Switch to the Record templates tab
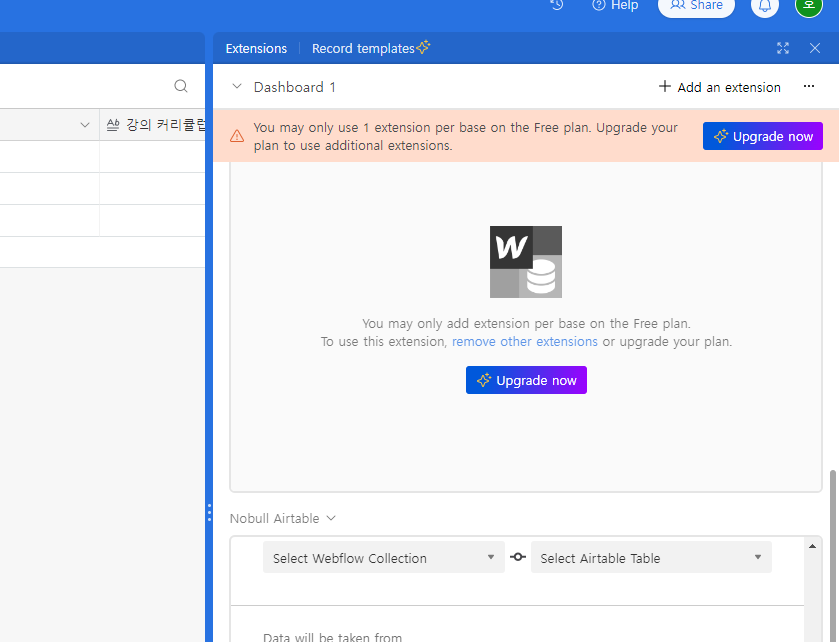 click(x=371, y=48)
